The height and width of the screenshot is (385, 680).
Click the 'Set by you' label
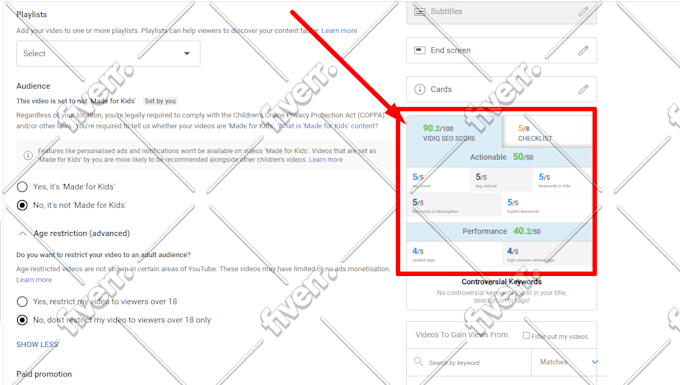click(x=160, y=101)
